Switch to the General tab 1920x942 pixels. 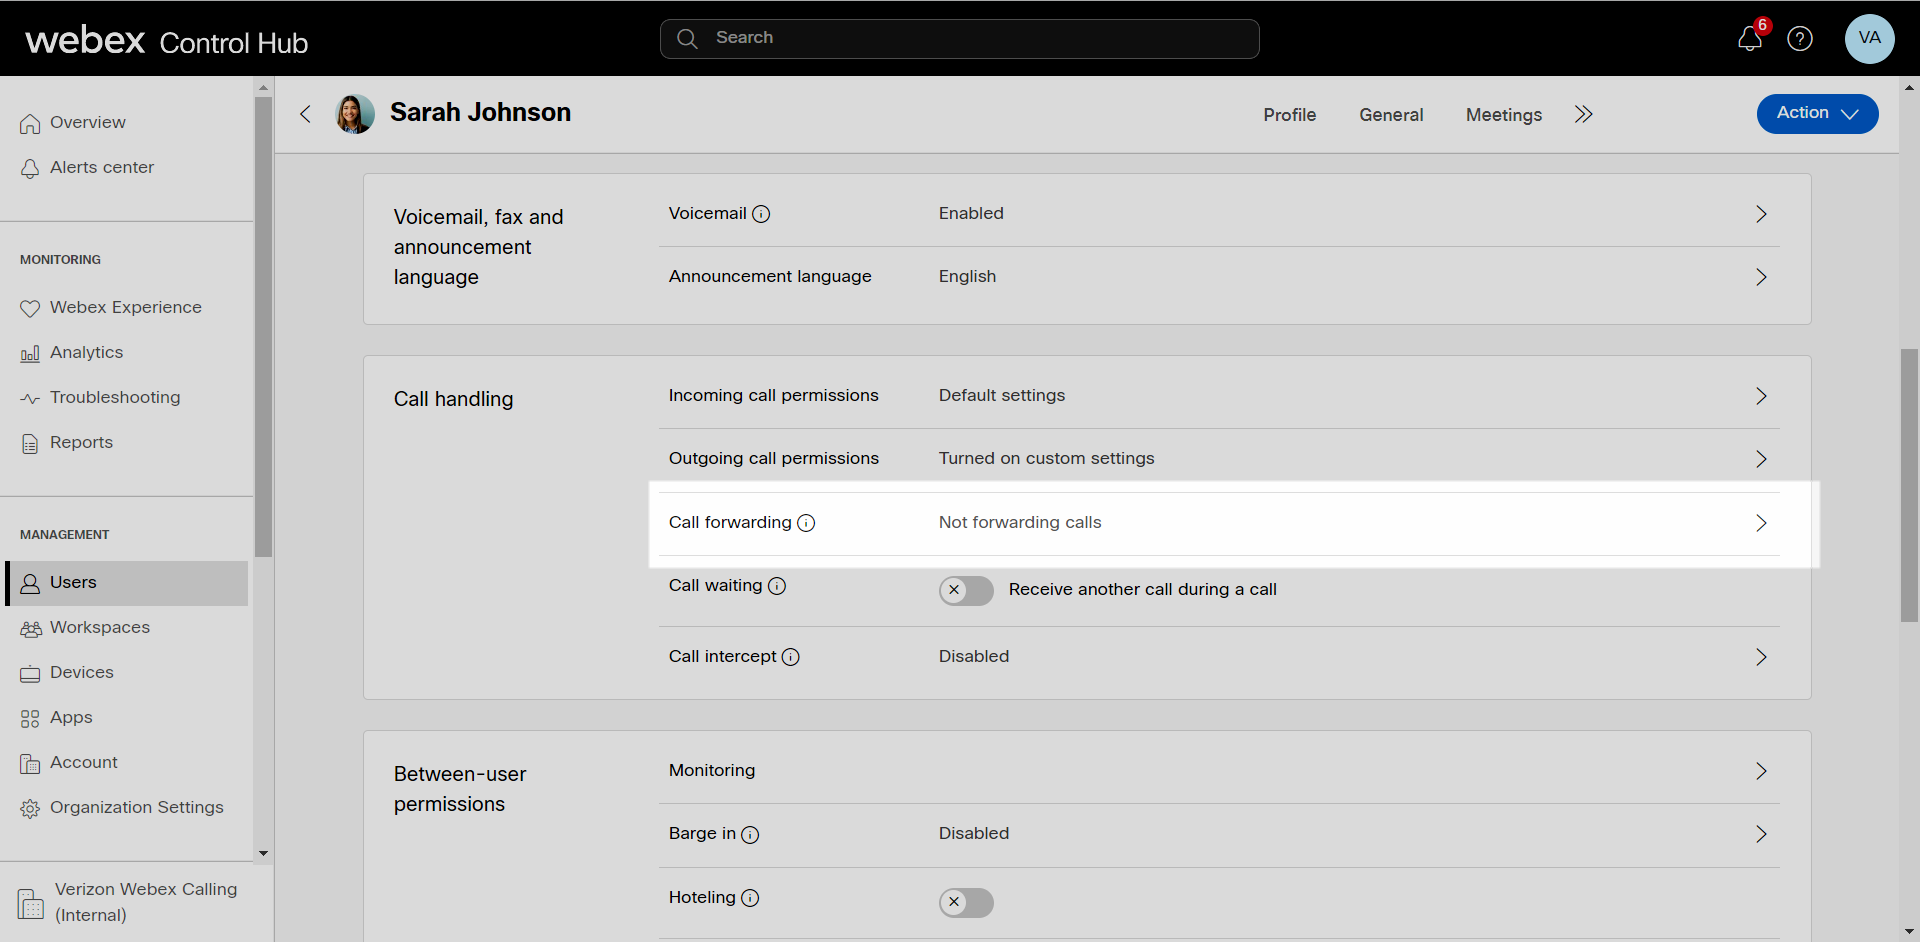(x=1390, y=115)
